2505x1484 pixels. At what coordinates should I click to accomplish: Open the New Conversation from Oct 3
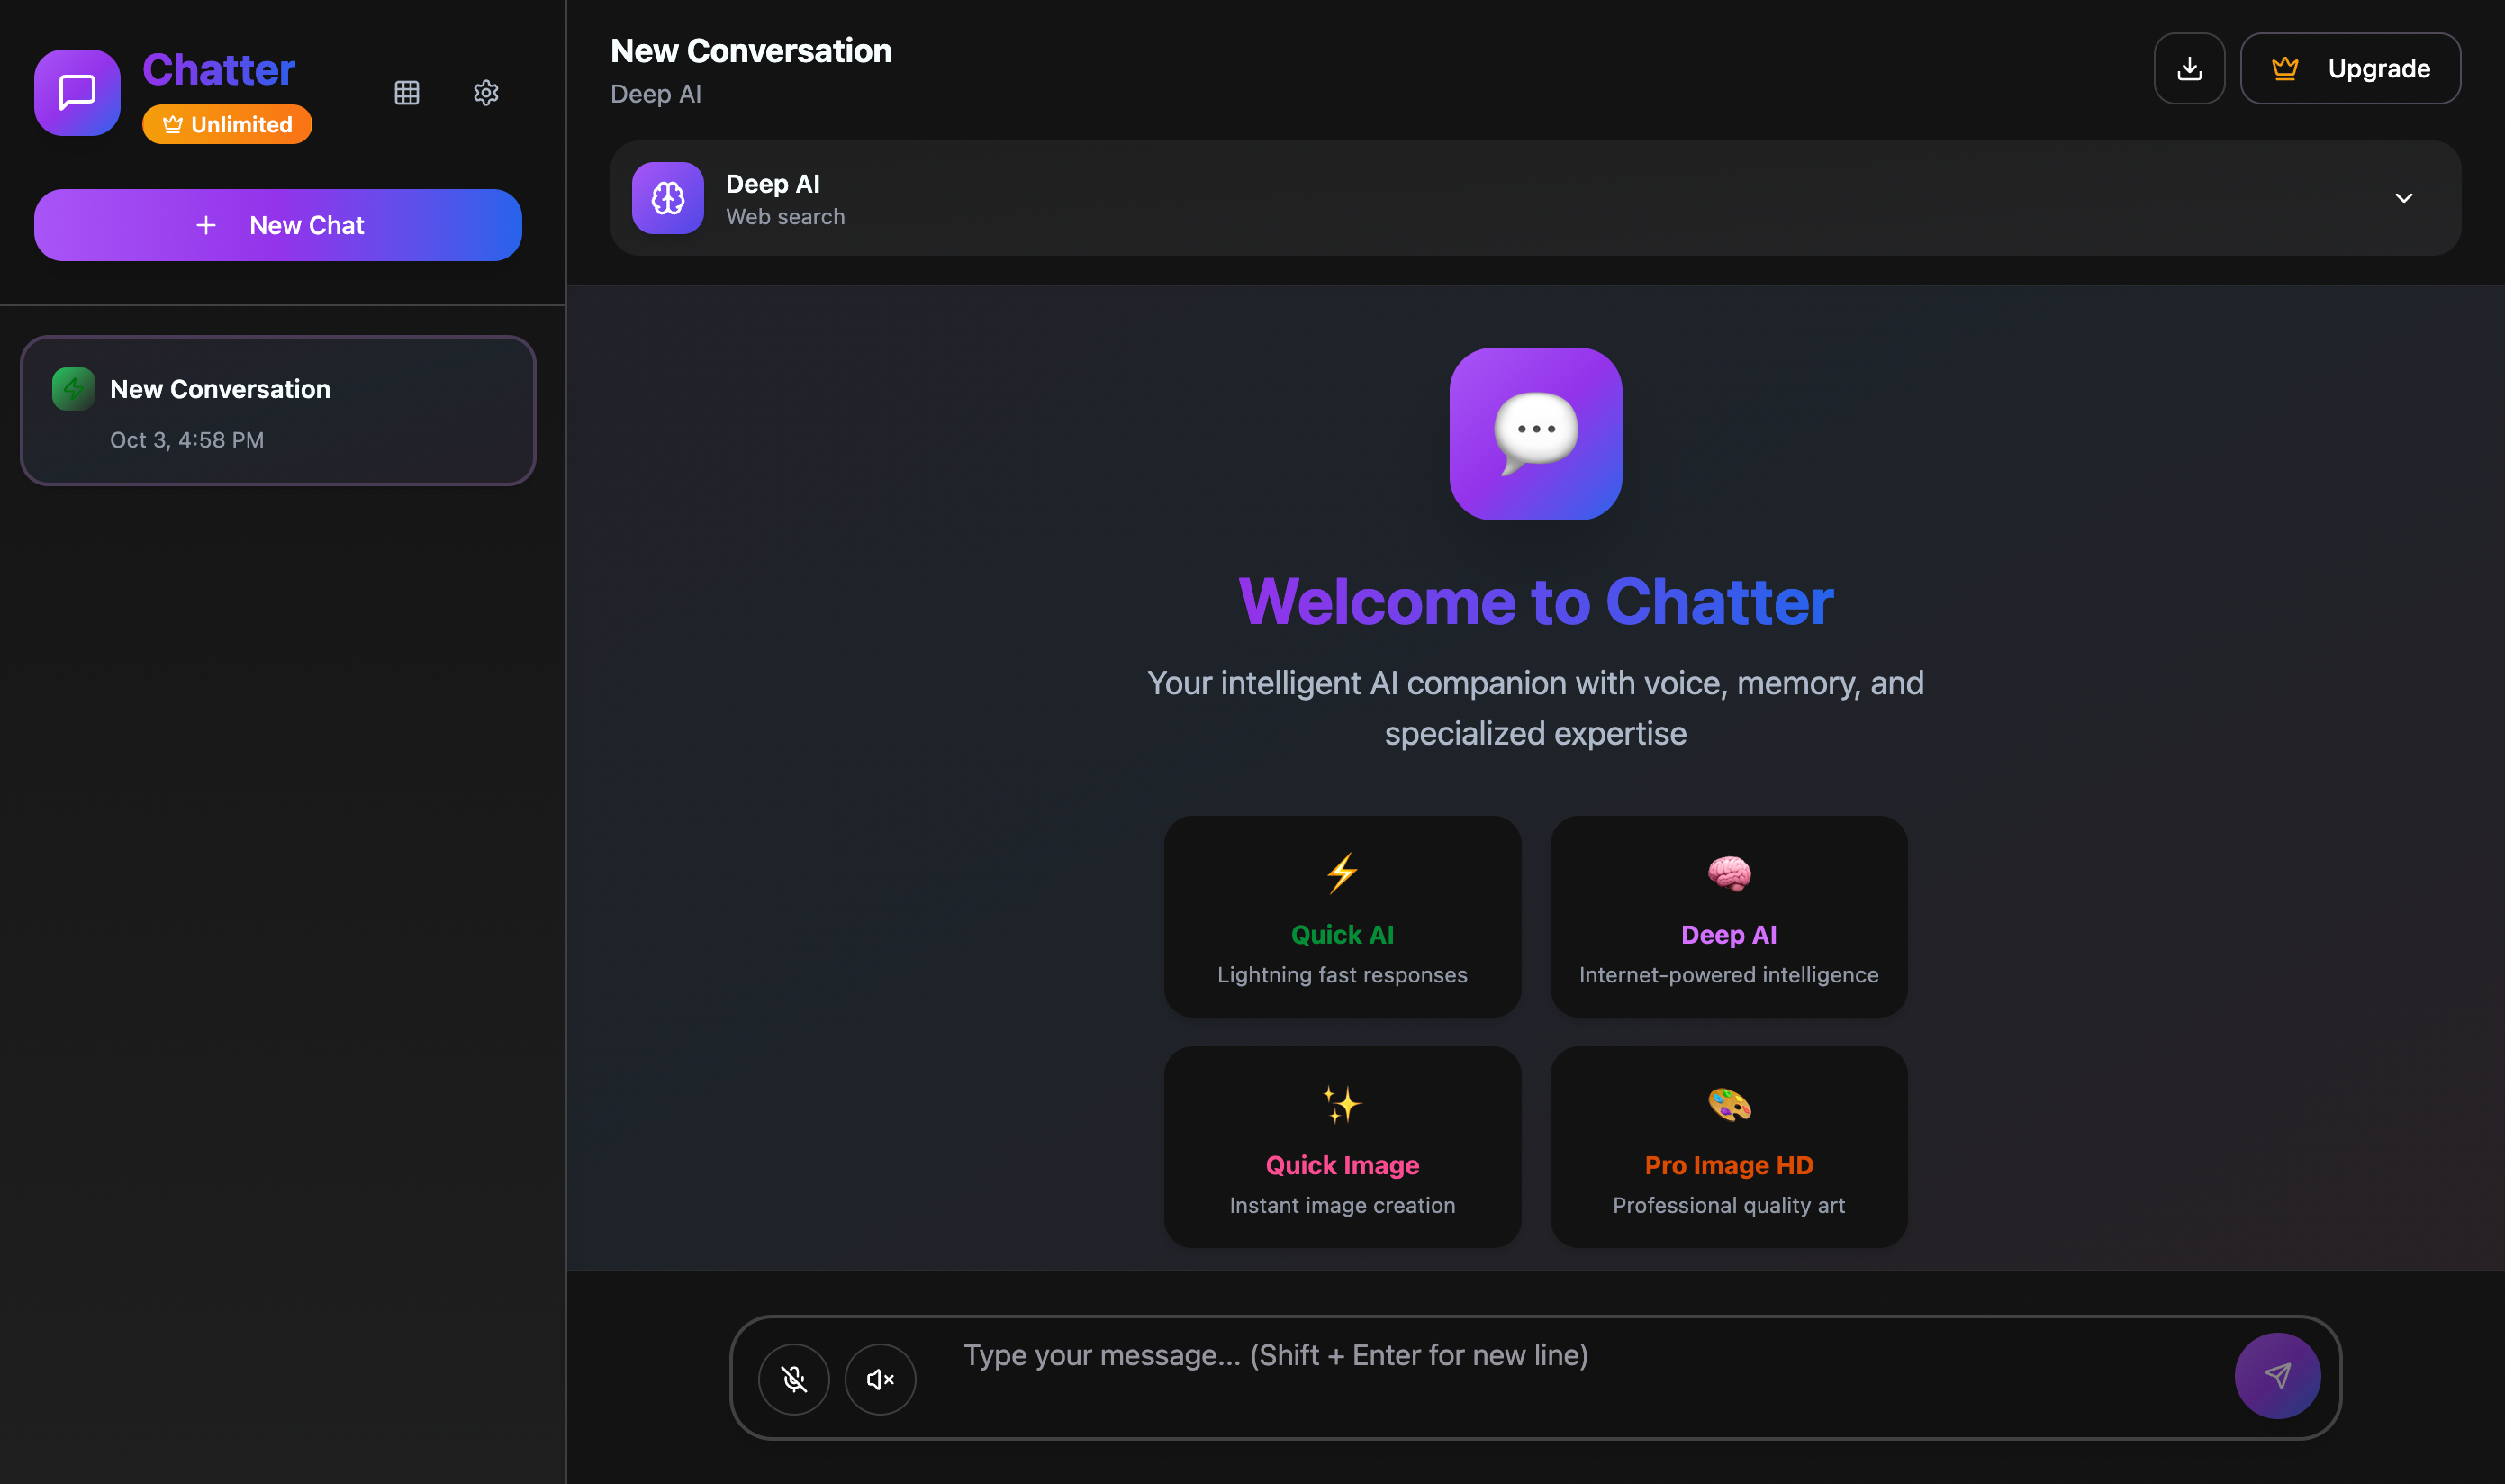278,411
